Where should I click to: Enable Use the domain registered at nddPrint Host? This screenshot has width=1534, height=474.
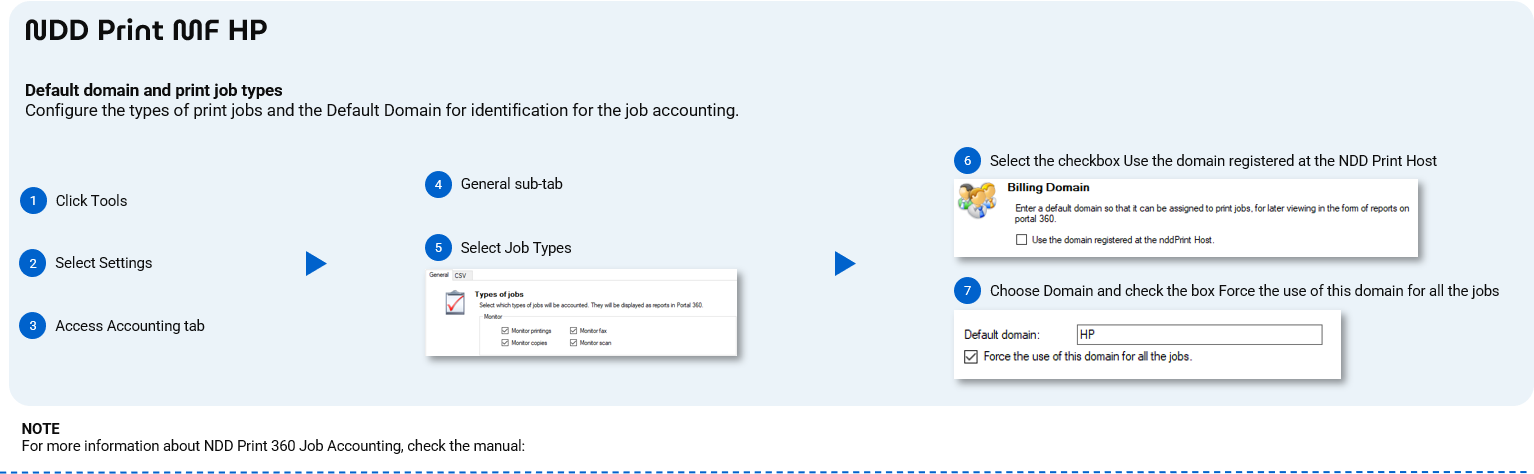pos(1021,240)
